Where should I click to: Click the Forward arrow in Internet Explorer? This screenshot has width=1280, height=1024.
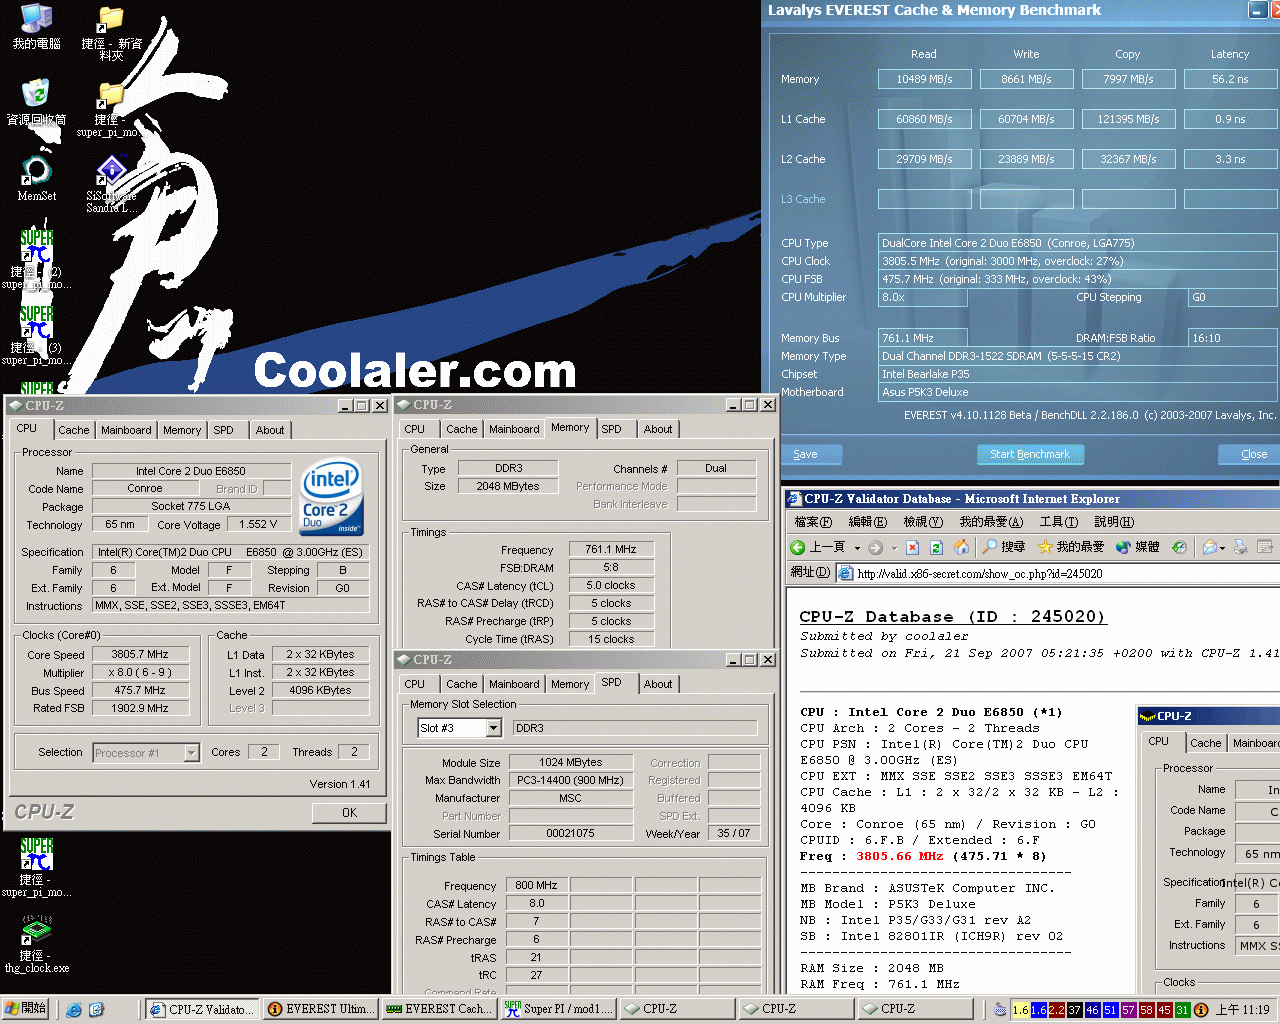pos(875,547)
